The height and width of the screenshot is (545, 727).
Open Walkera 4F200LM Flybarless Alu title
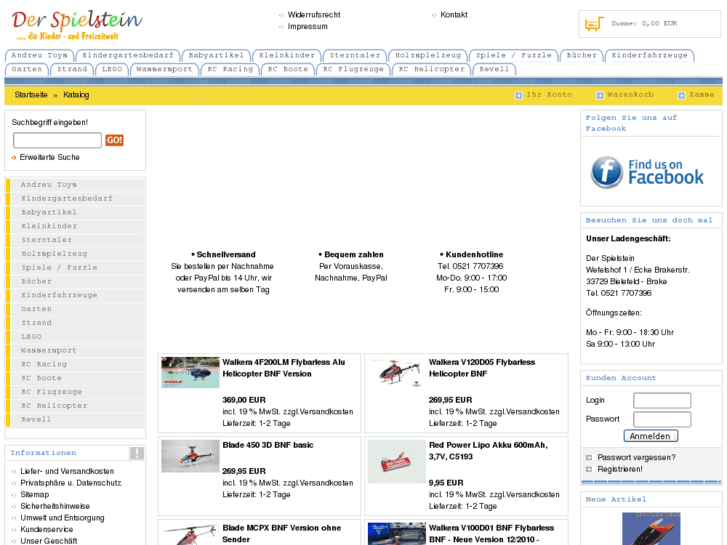pyautogui.click(x=284, y=368)
